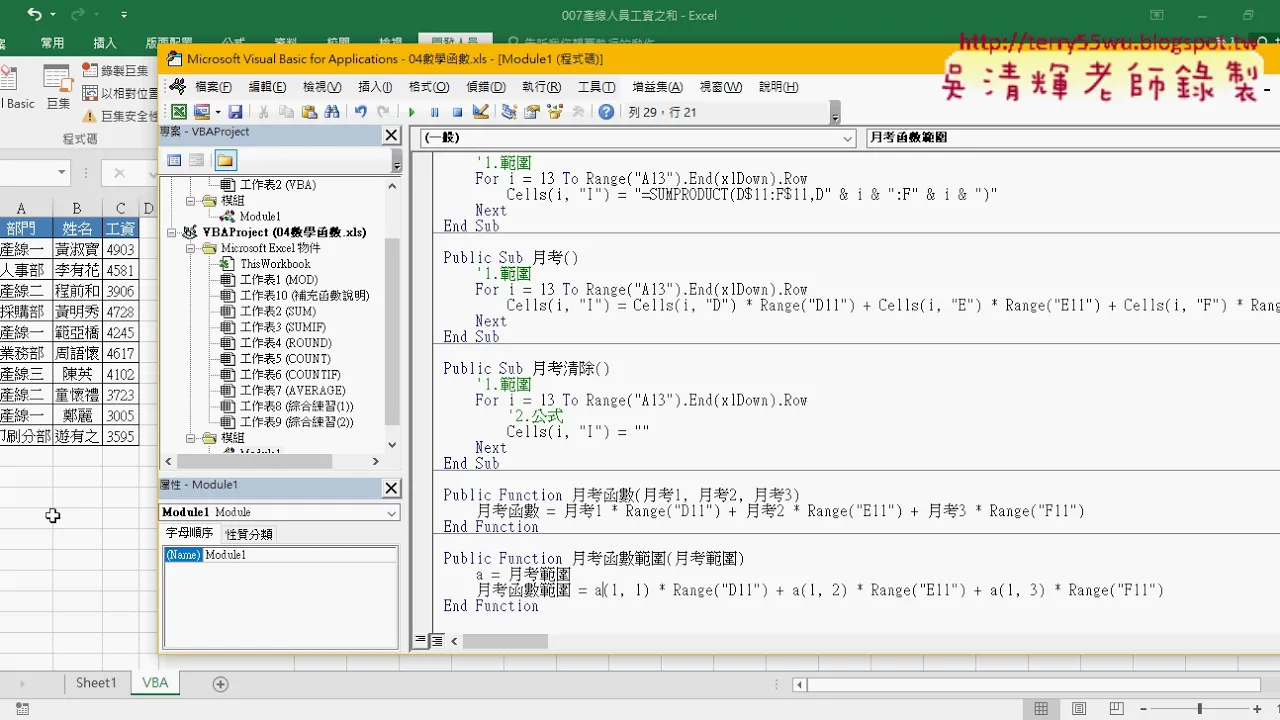Click the Insert UserForm toolbar icon
This screenshot has width=1280, height=720.
click(201, 112)
